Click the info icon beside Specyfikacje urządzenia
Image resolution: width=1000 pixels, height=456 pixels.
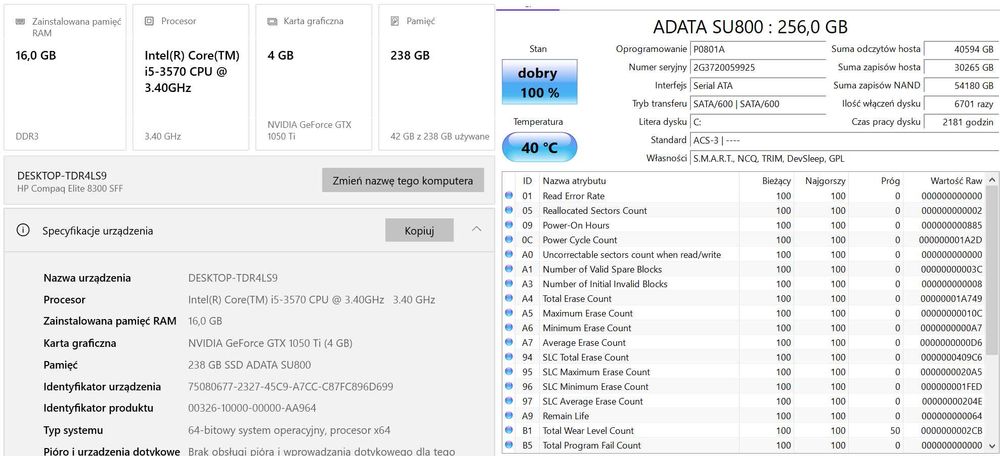click(x=23, y=231)
